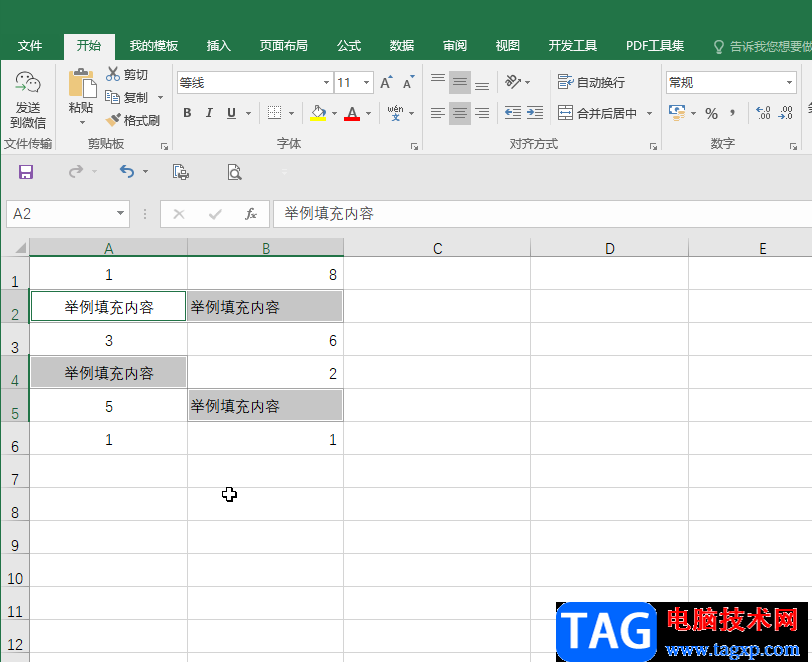Image resolution: width=812 pixels, height=662 pixels.
Task: Click the Undo arrow
Action: [x=126, y=171]
